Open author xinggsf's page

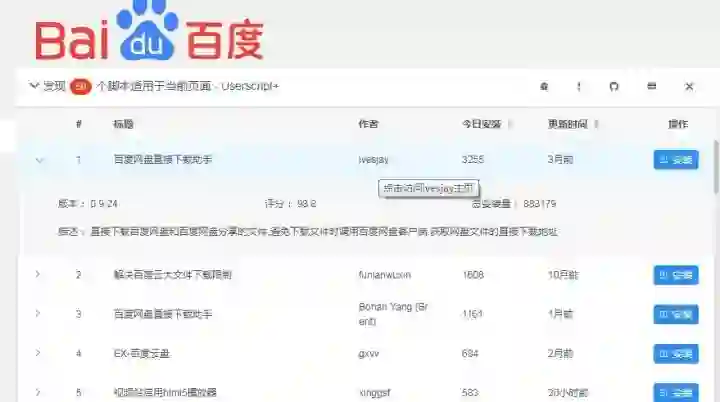[374, 392]
